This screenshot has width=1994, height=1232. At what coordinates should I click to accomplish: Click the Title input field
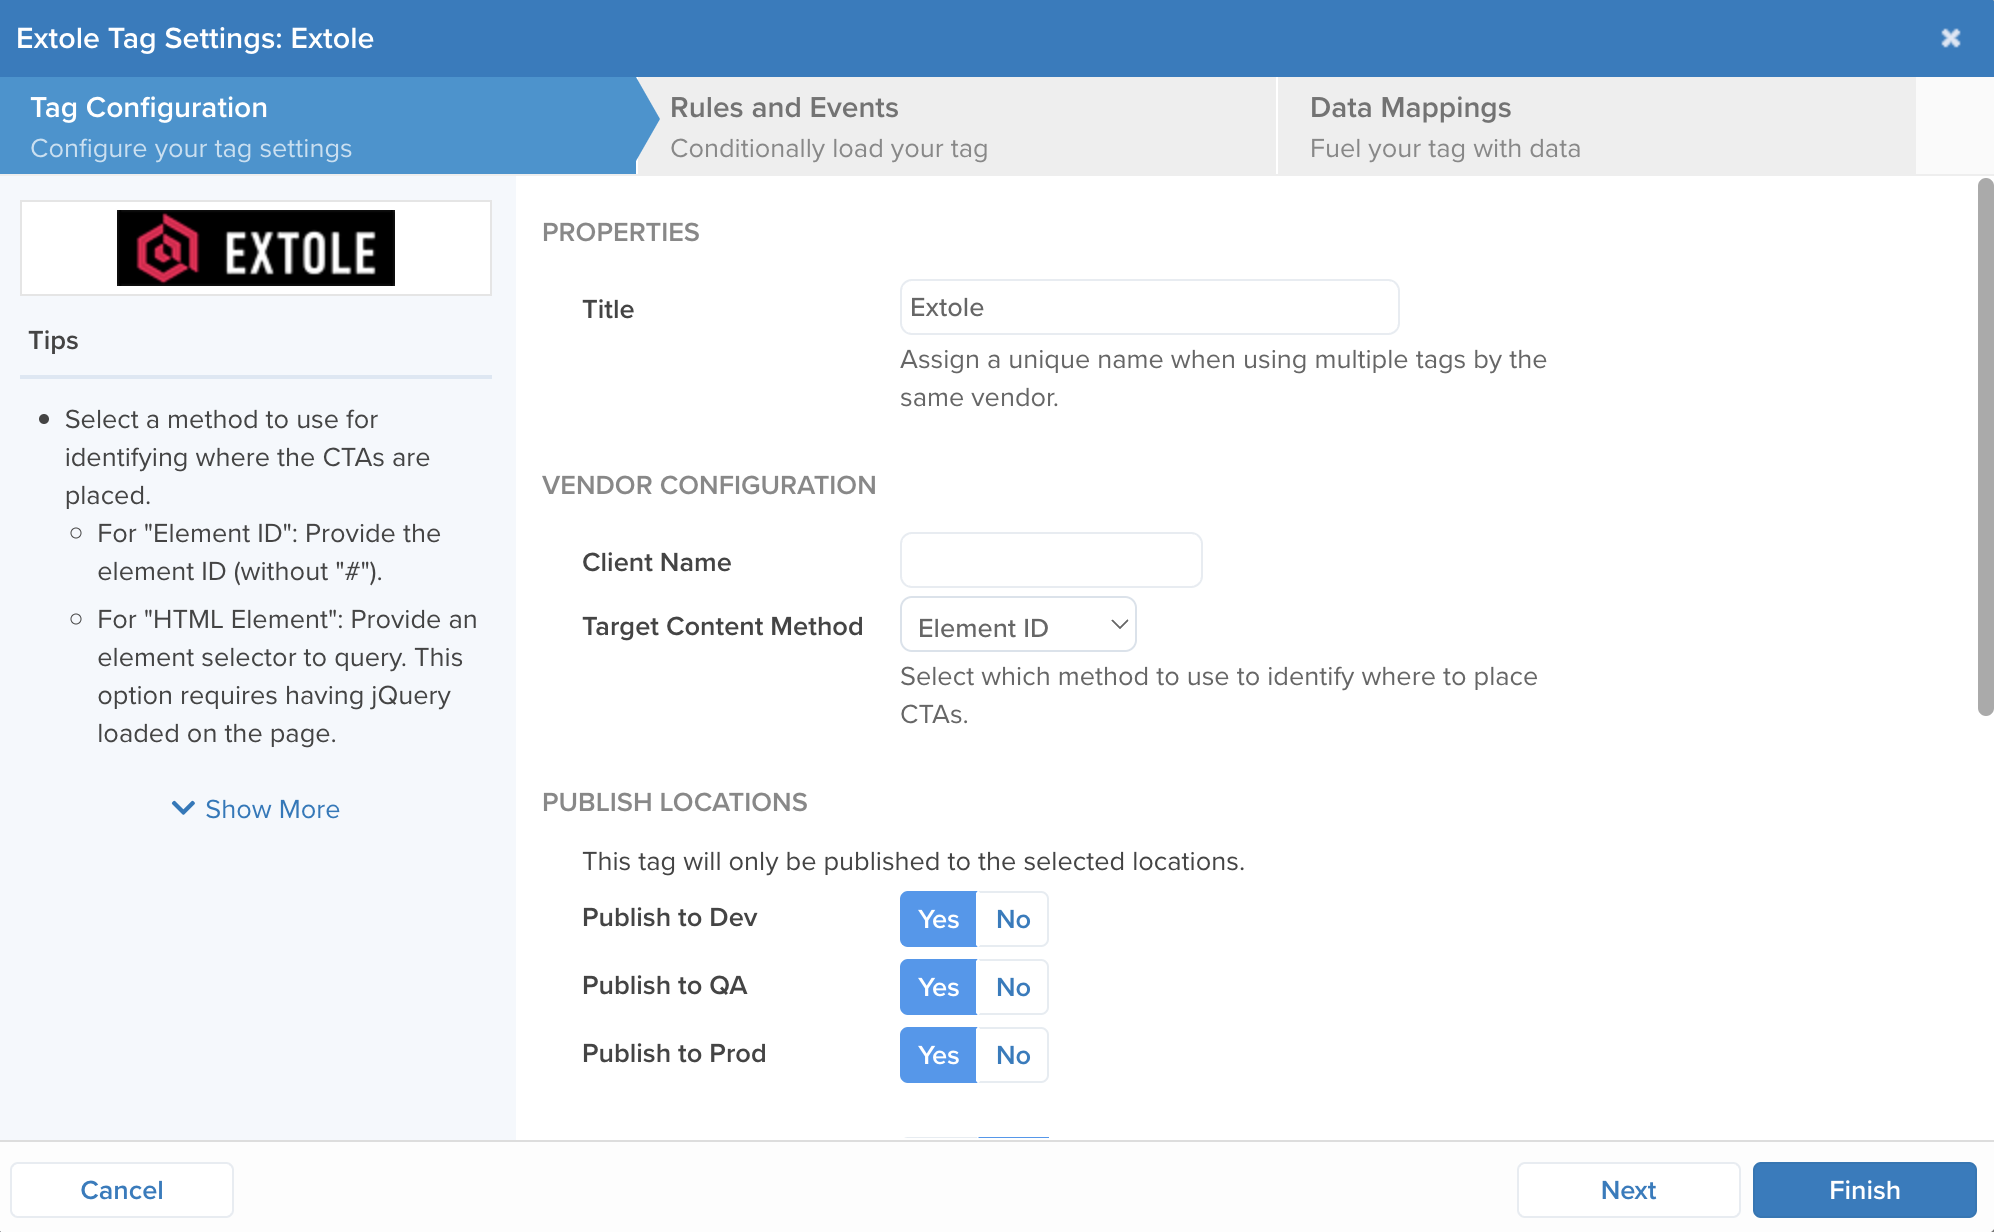(1149, 307)
